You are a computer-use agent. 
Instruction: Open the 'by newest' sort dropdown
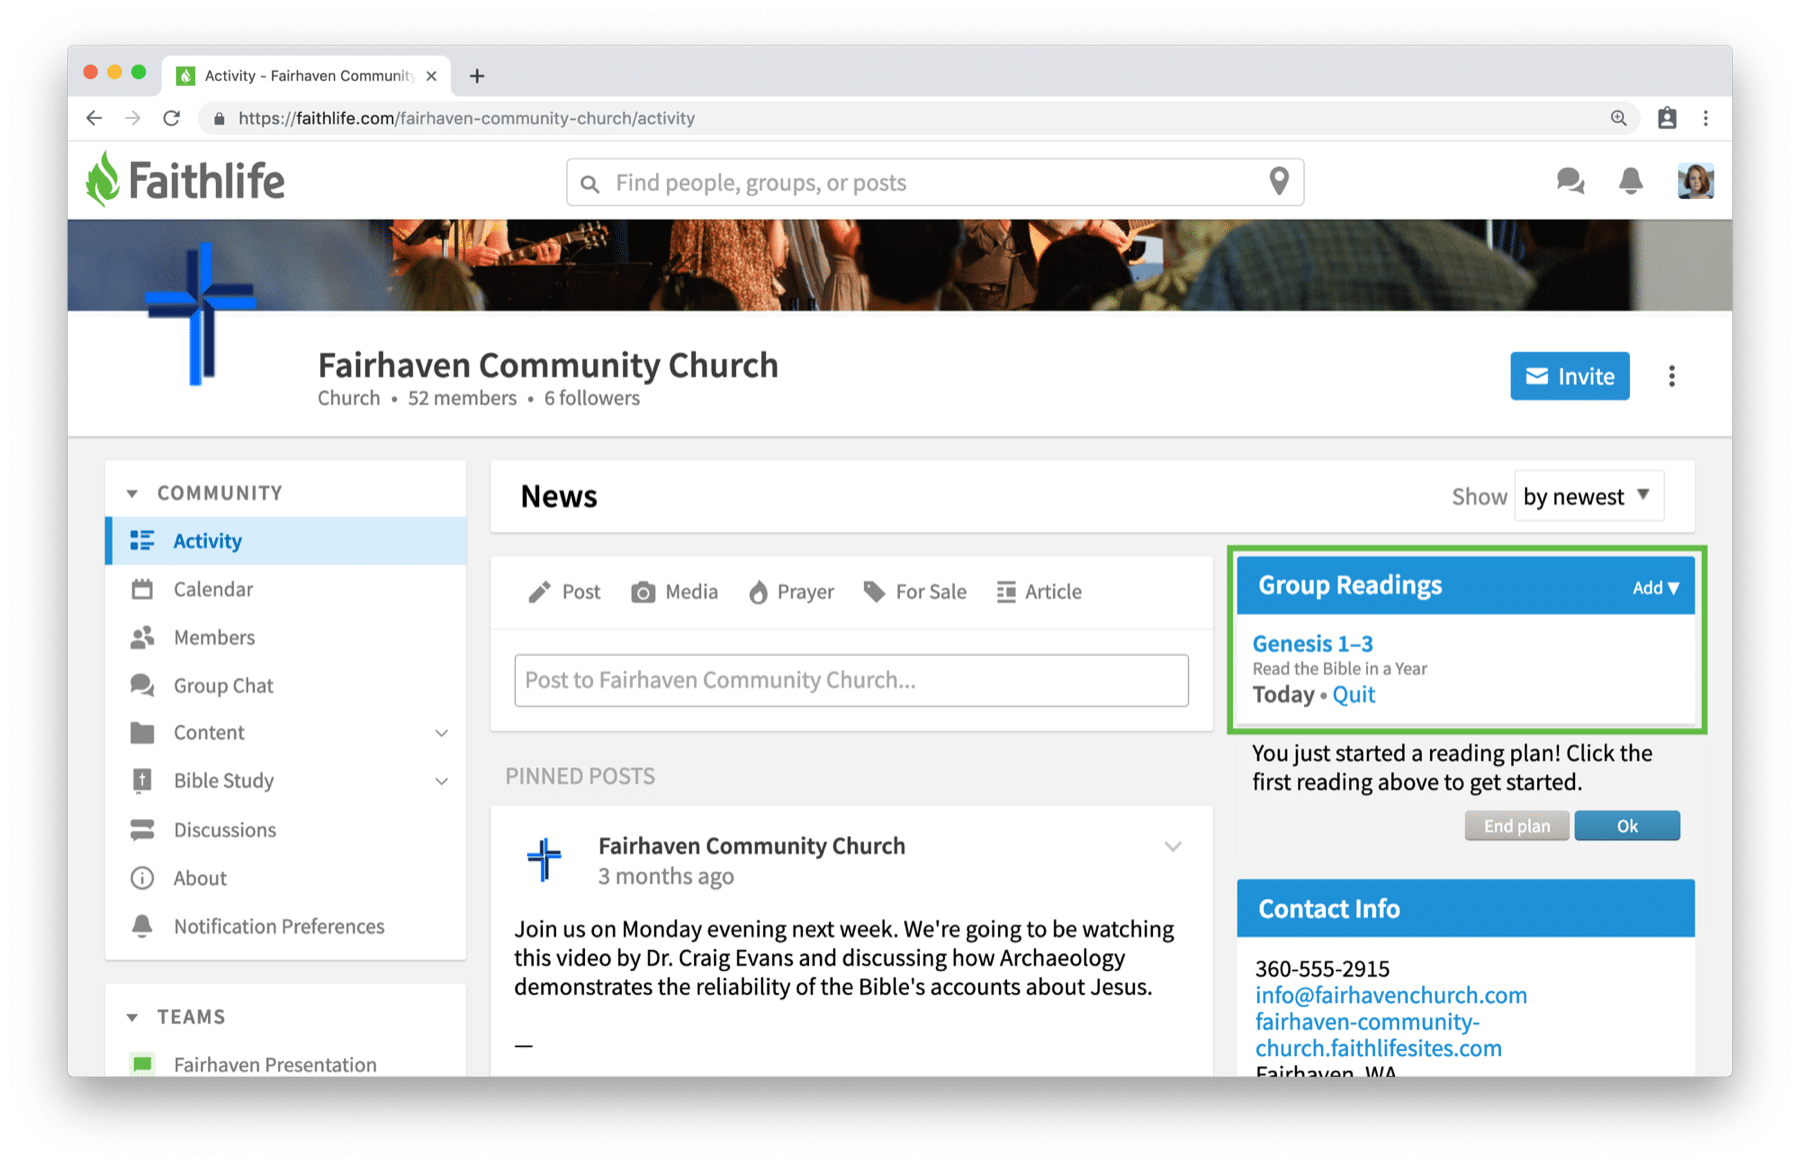click(1587, 497)
